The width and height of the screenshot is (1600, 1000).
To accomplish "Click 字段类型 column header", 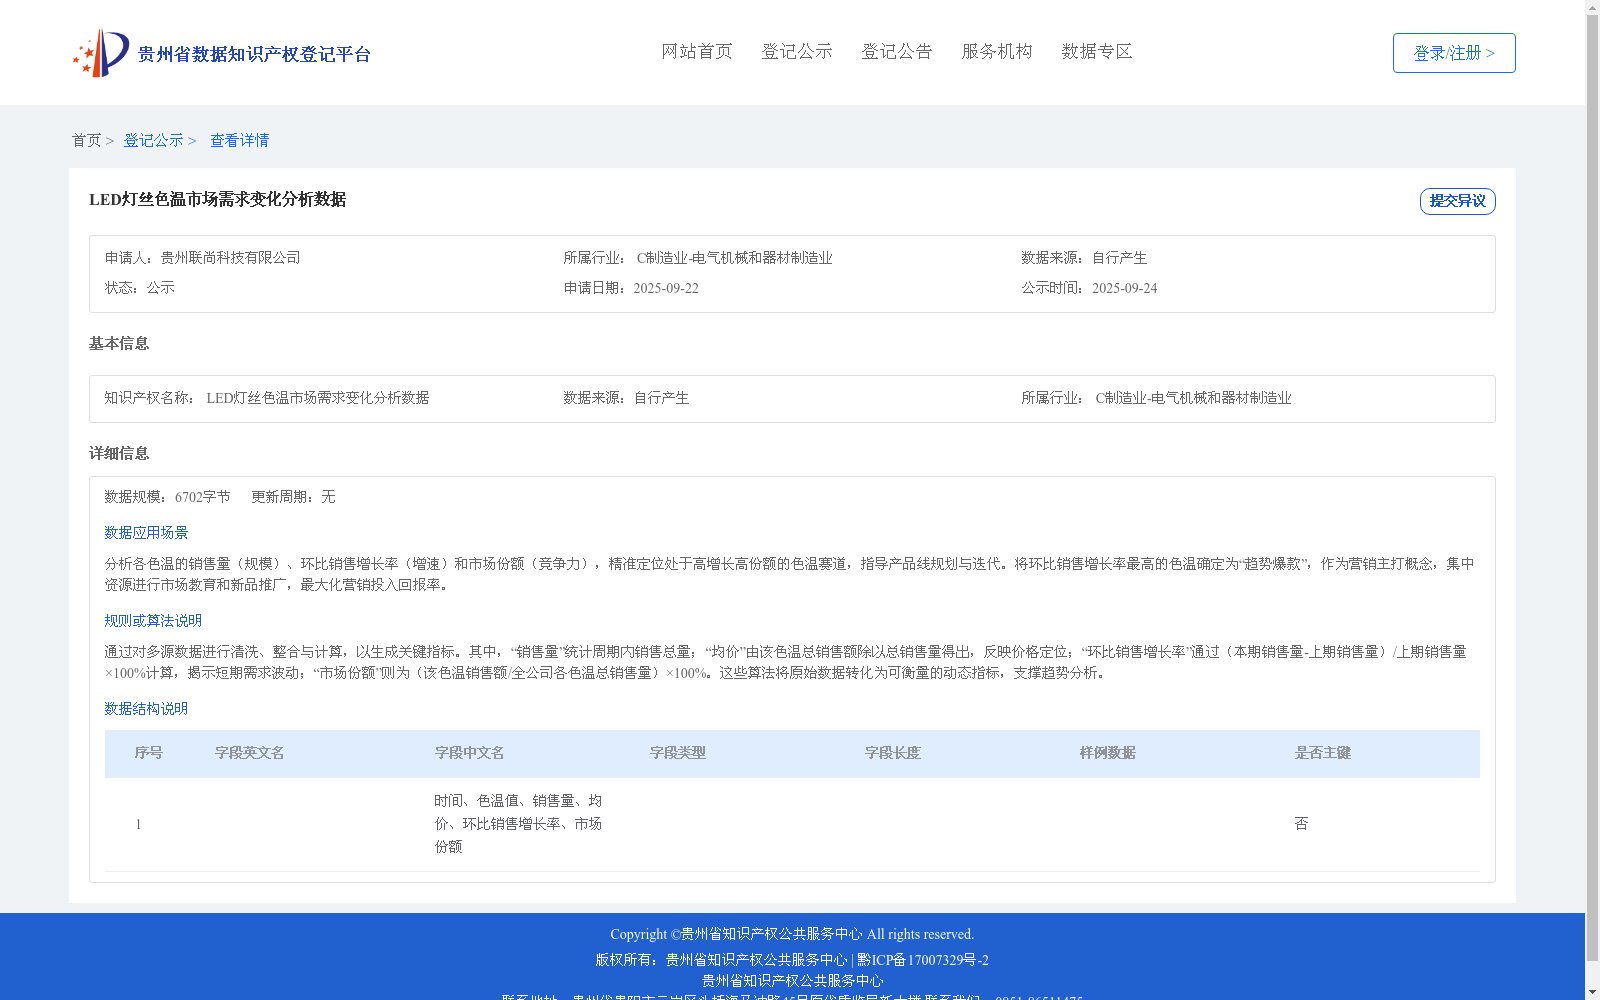I will (678, 753).
